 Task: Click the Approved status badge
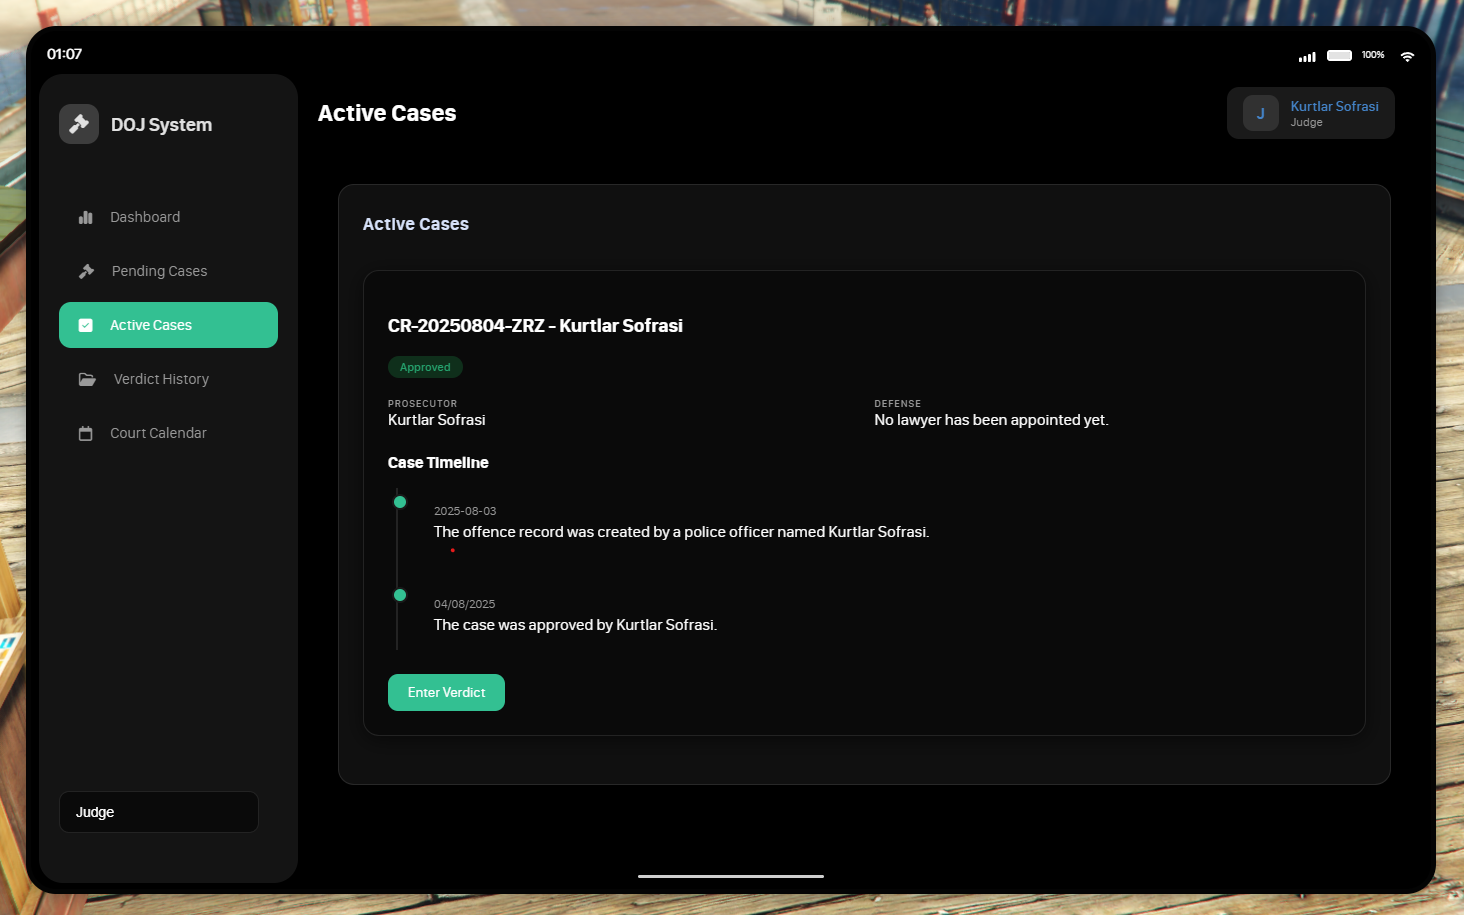point(425,367)
